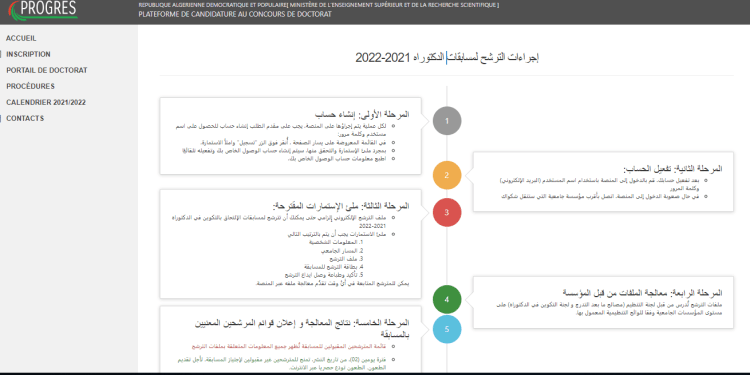Screen dimensions: 750x375
Task: Click the fourth-stage card heading 'المرحلة الرابعة'
Action: pyautogui.click(x=642, y=293)
